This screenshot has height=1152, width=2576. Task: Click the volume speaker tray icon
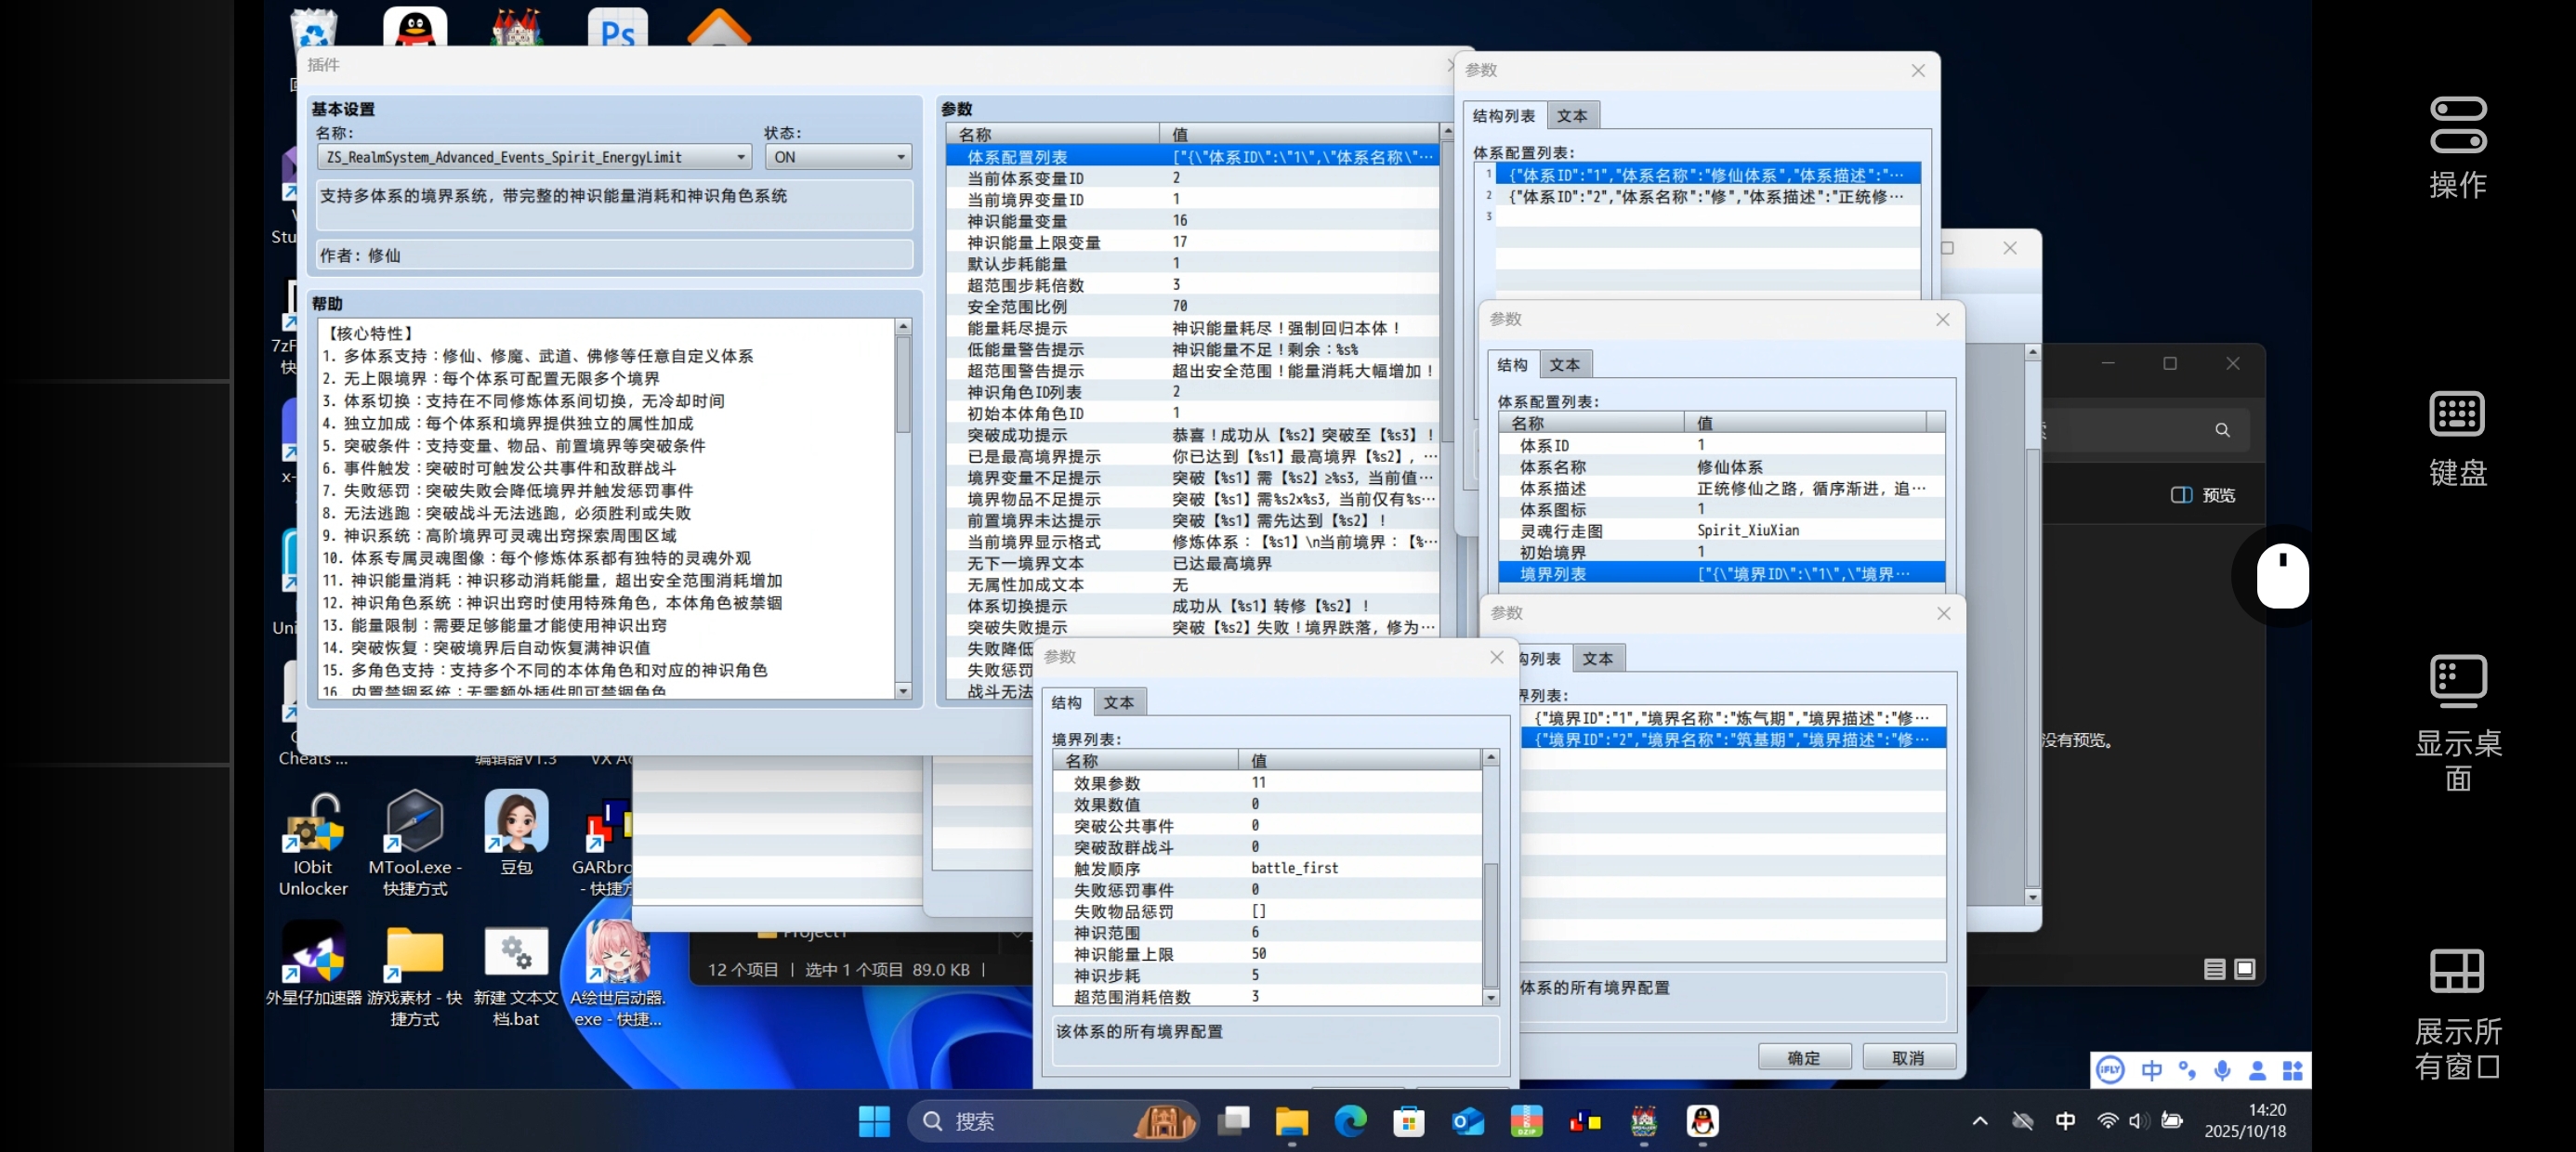click(x=2138, y=1121)
